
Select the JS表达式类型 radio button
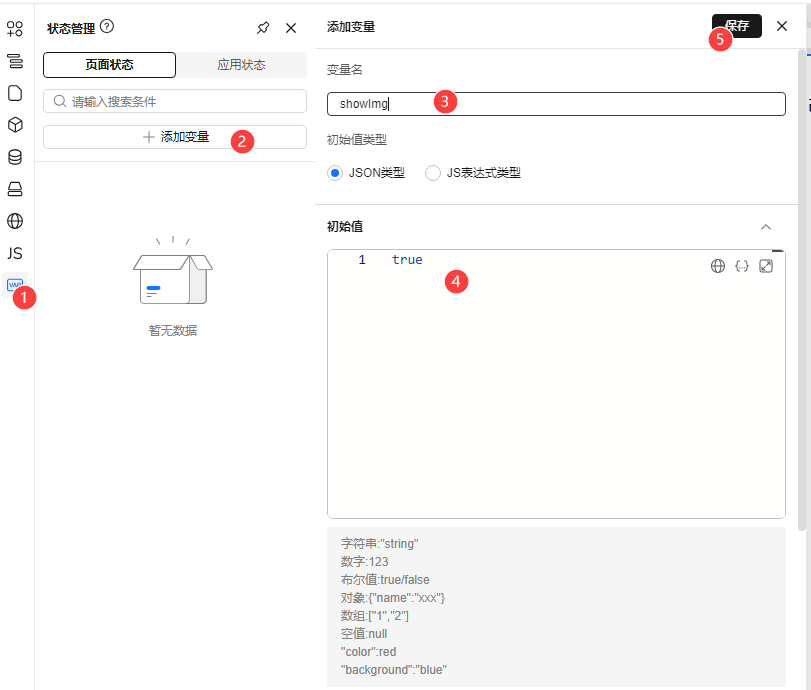point(433,173)
